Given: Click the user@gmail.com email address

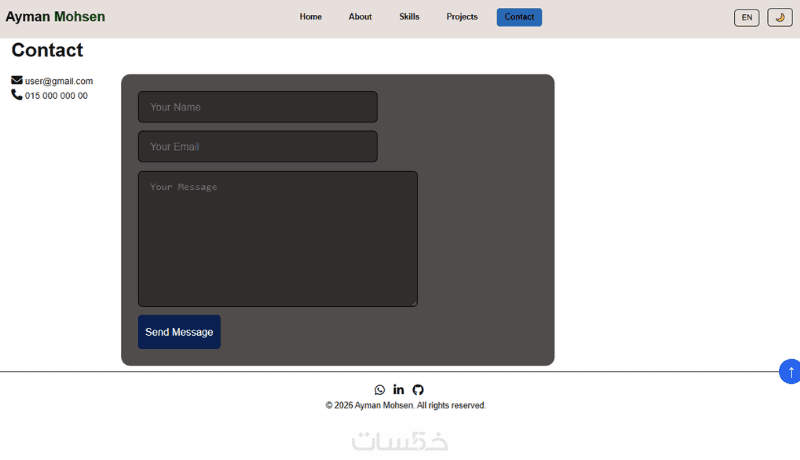Looking at the screenshot, I should [59, 81].
